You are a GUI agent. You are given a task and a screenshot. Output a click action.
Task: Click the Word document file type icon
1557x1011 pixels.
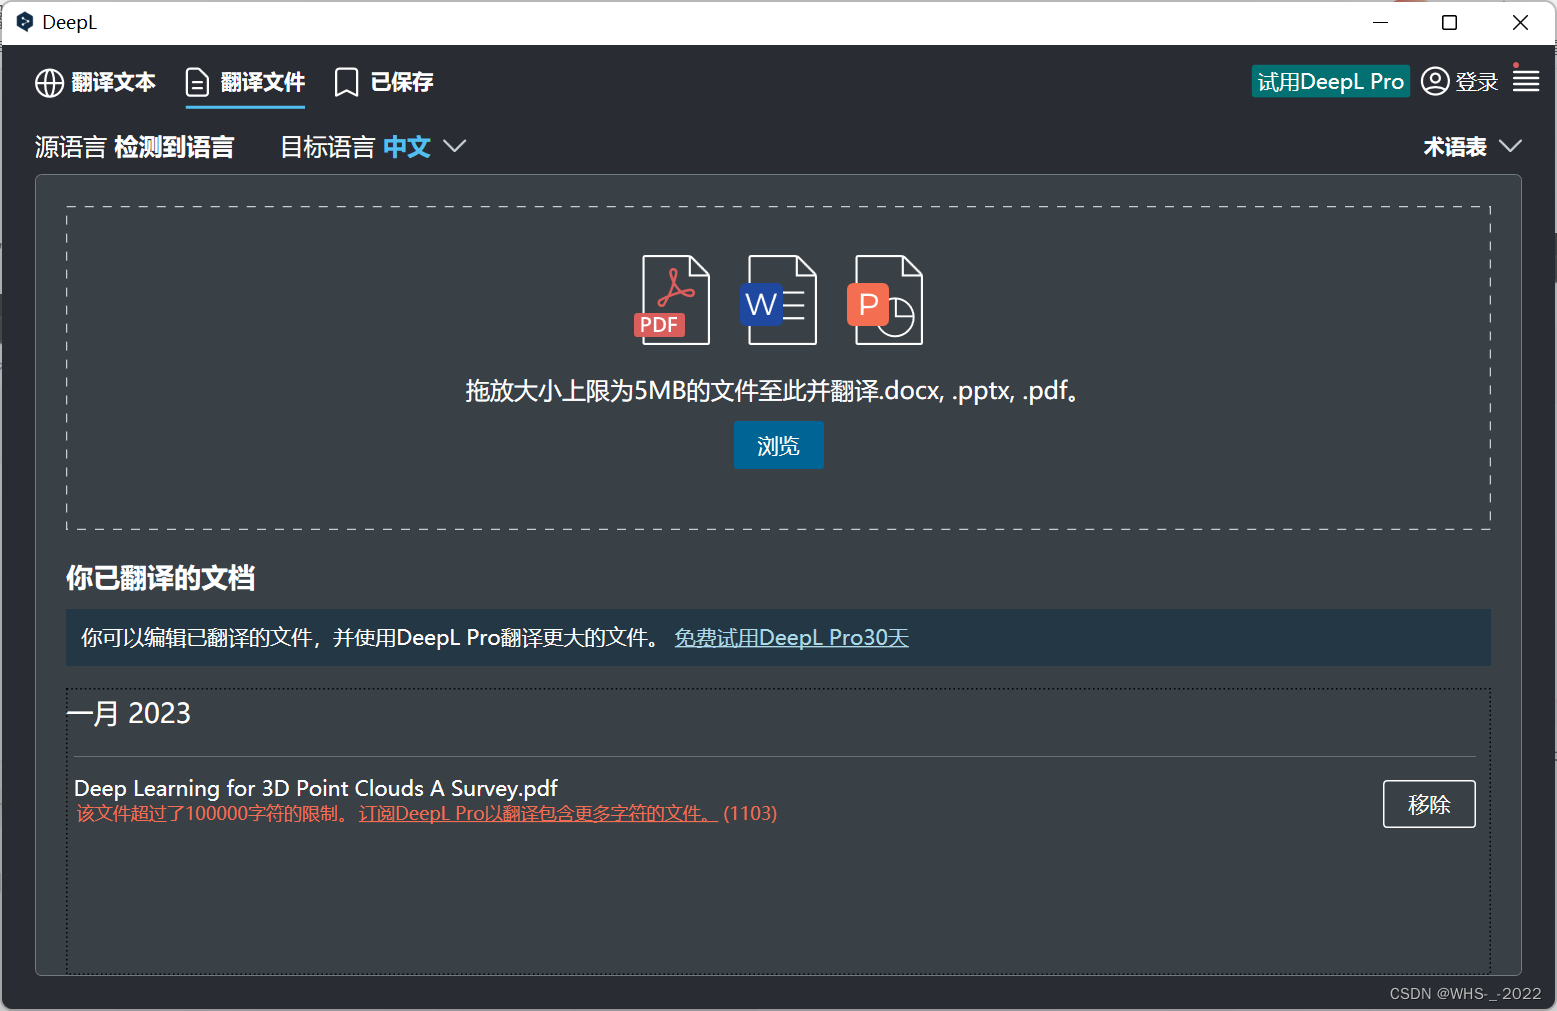pyautogui.click(x=778, y=300)
